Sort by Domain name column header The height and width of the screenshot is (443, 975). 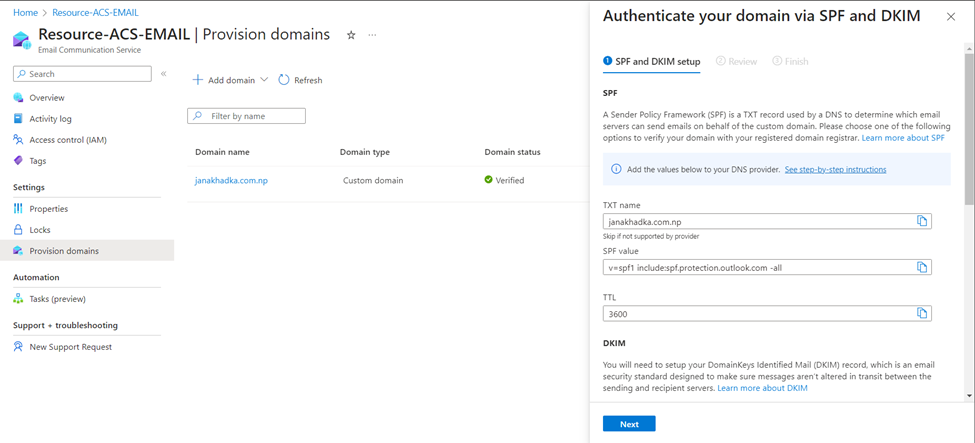point(223,152)
